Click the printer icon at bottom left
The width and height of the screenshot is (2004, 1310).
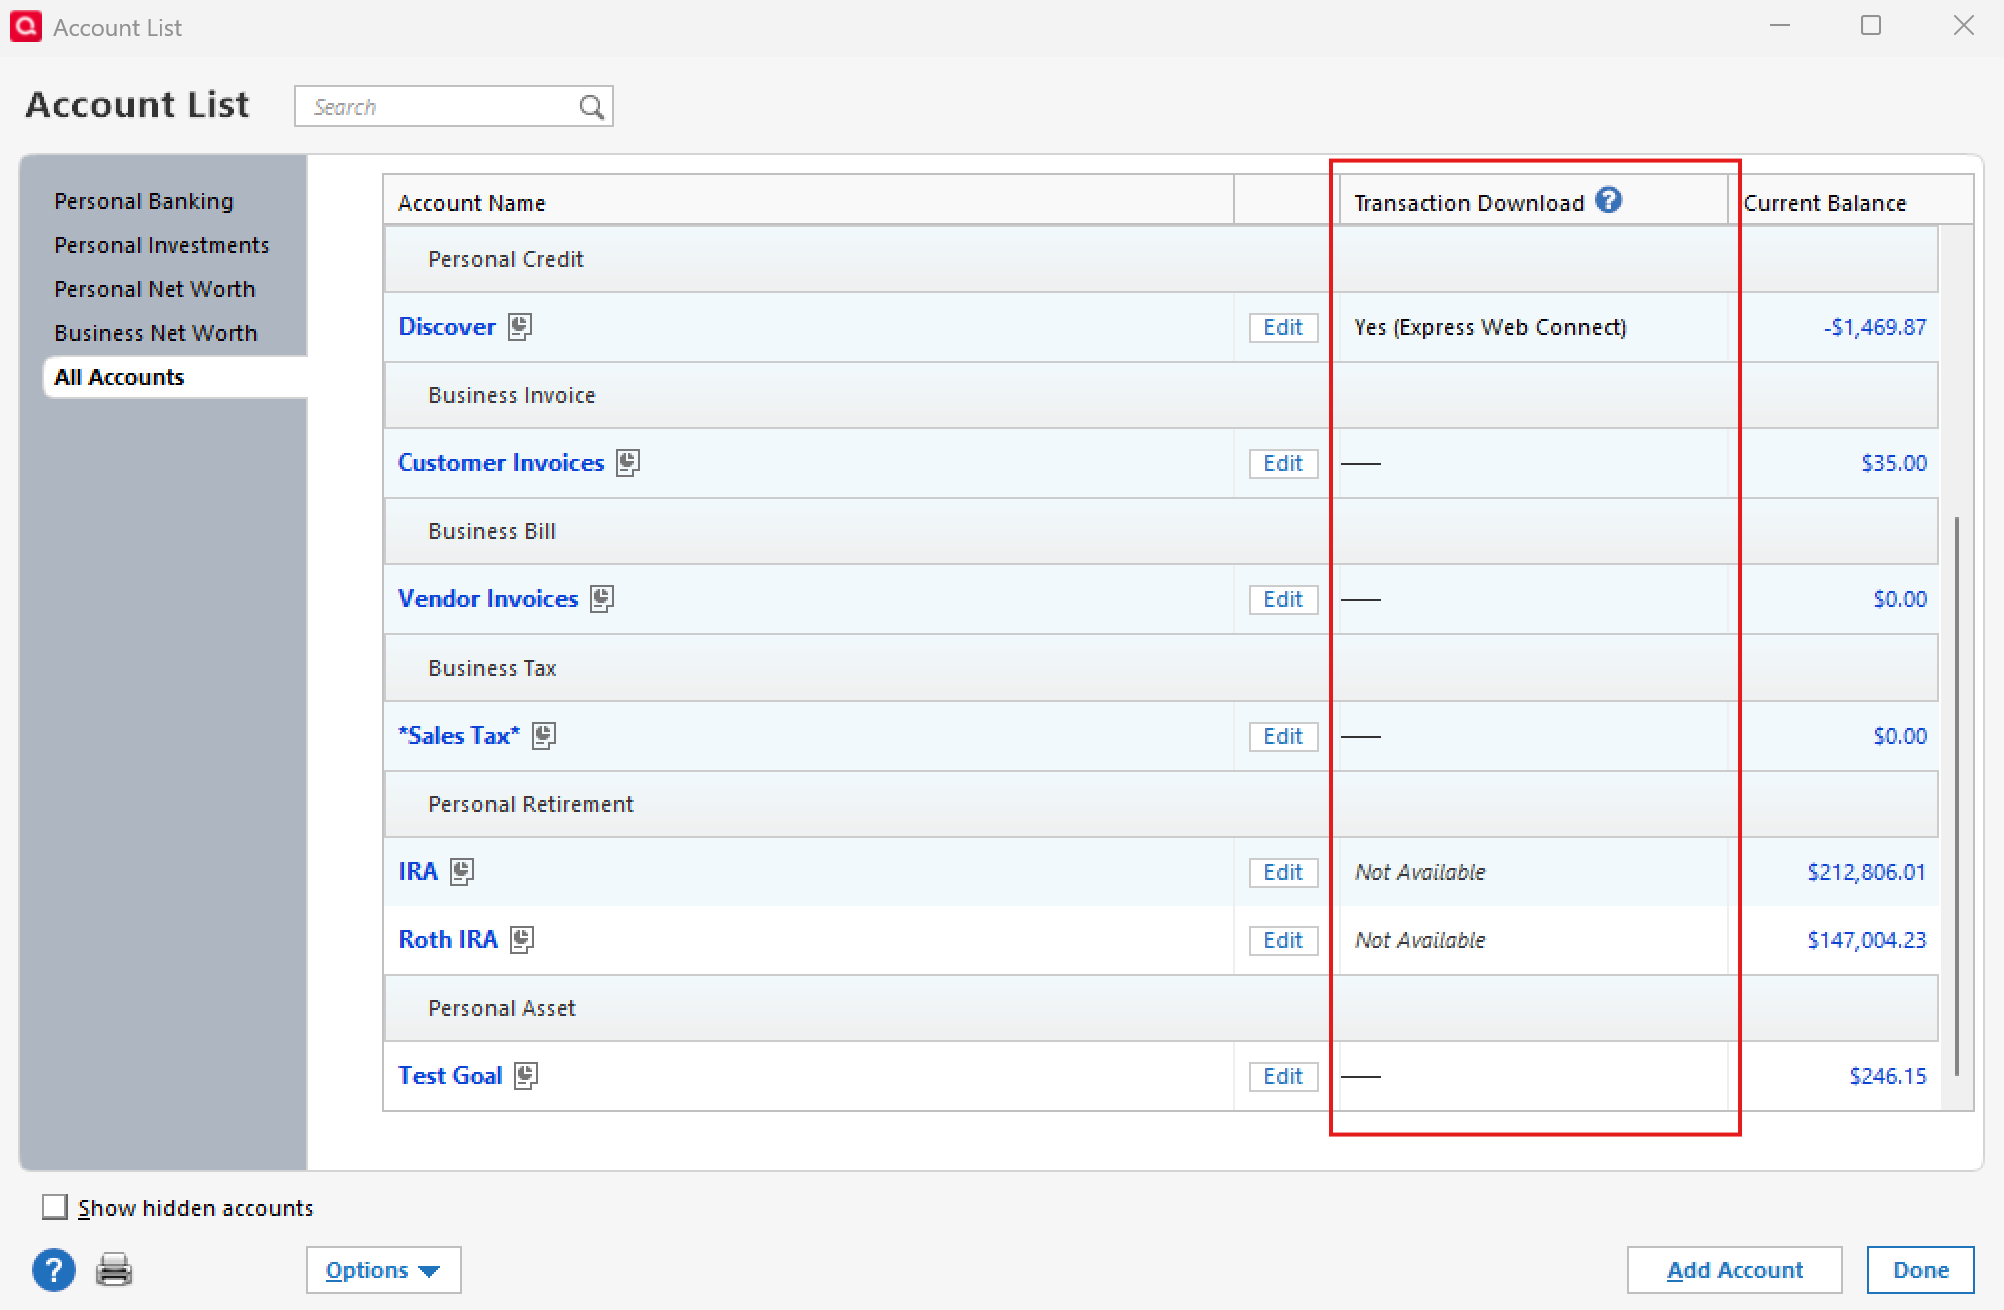point(114,1270)
